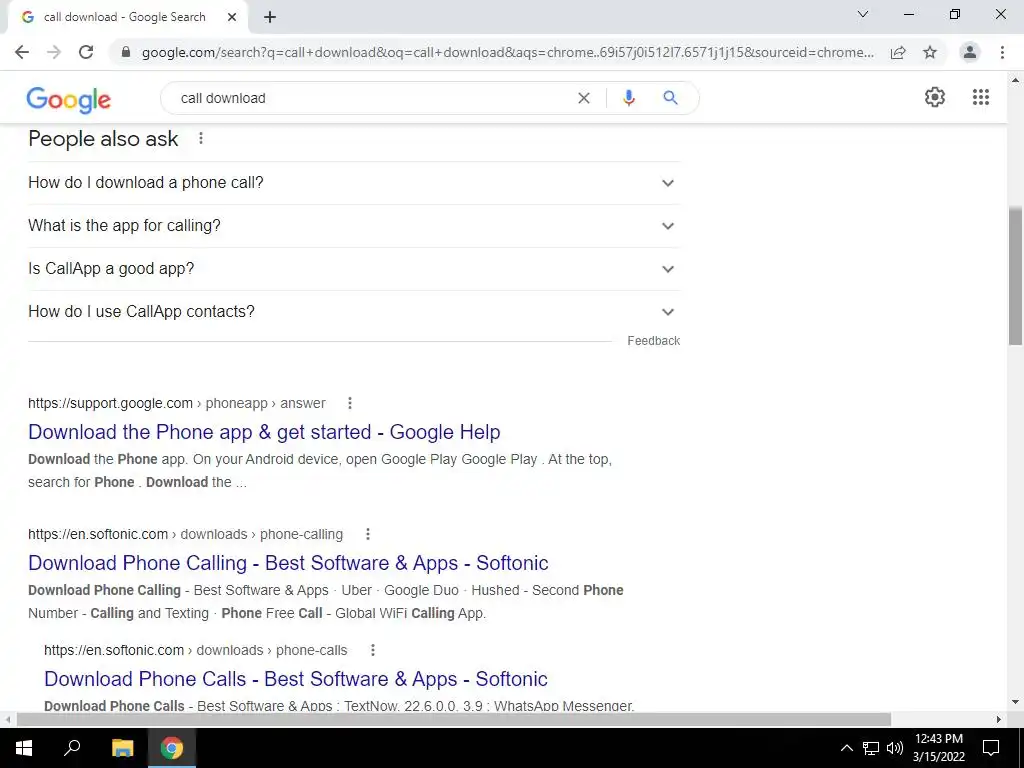The width and height of the screenshot is (1024, 768).
Task: Open the Google apps grid
Action: pos(980,97)
